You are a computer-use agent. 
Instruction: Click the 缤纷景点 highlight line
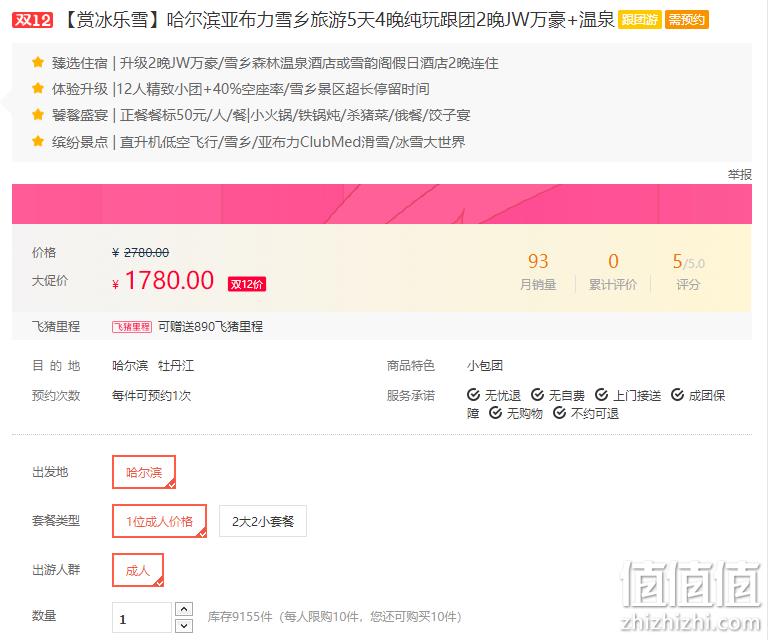tap(258, 142)
